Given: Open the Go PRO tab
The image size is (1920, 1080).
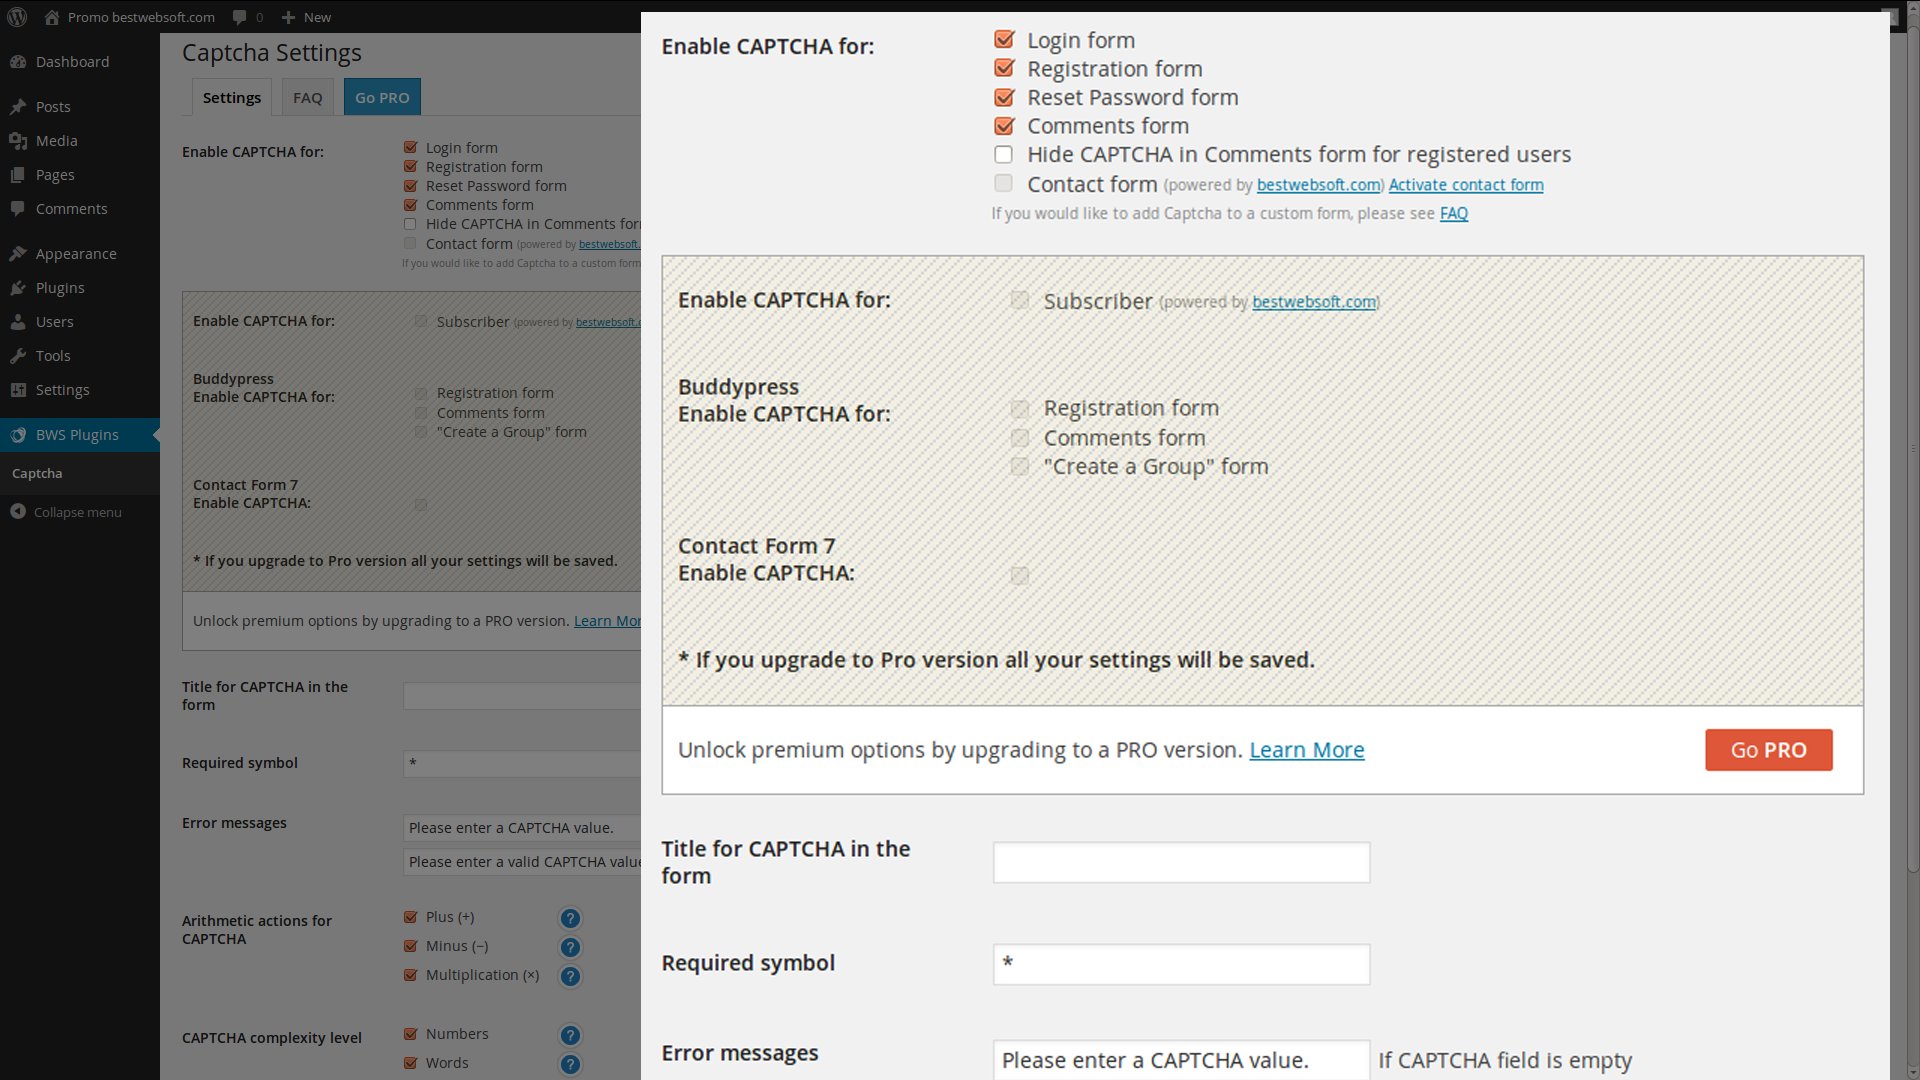Looking at the screenshot, I should tap(382, 97).
